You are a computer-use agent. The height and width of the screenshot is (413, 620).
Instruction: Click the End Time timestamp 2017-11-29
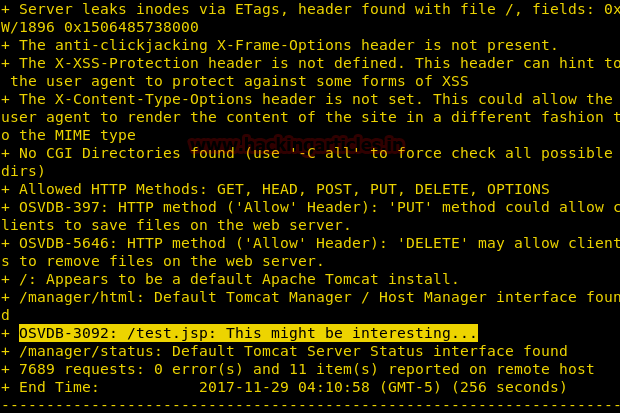tap(244, 387)
